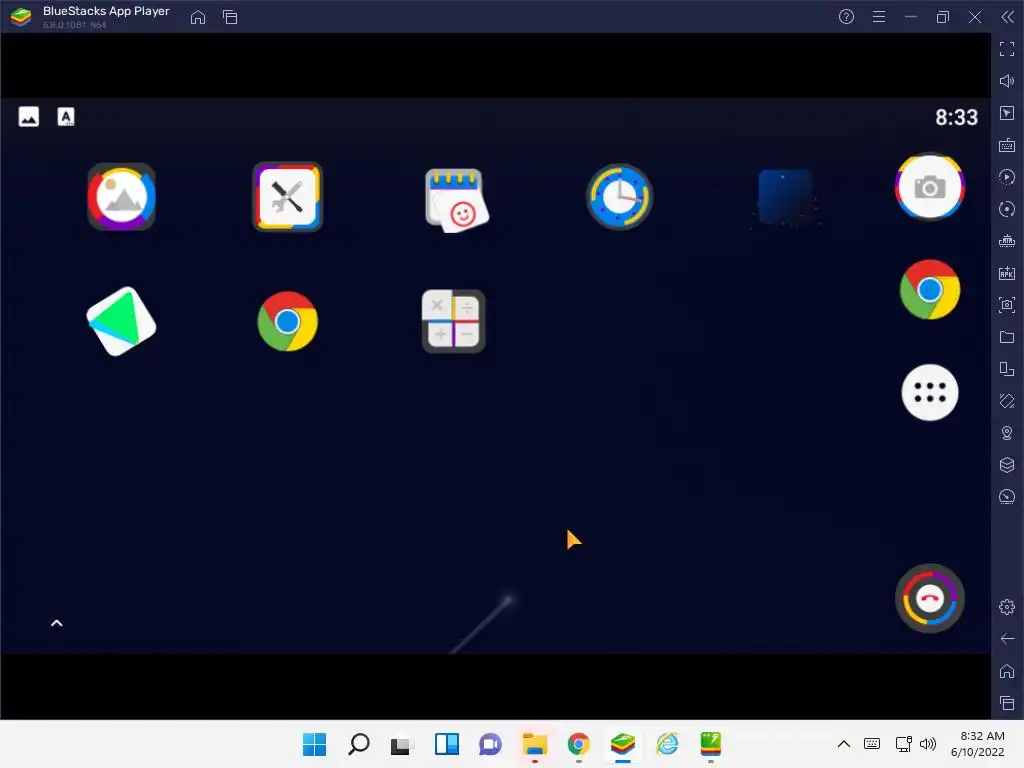Open BlueStacks help question mark

[x=846, y=17]
